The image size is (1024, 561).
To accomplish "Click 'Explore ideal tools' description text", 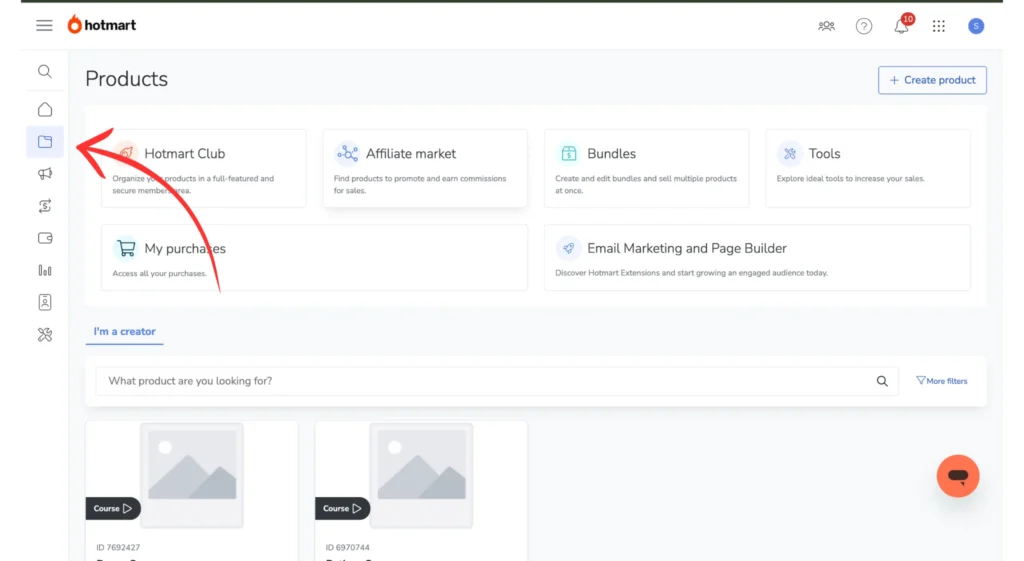I will pyautogui.click(x=850, y=178).
